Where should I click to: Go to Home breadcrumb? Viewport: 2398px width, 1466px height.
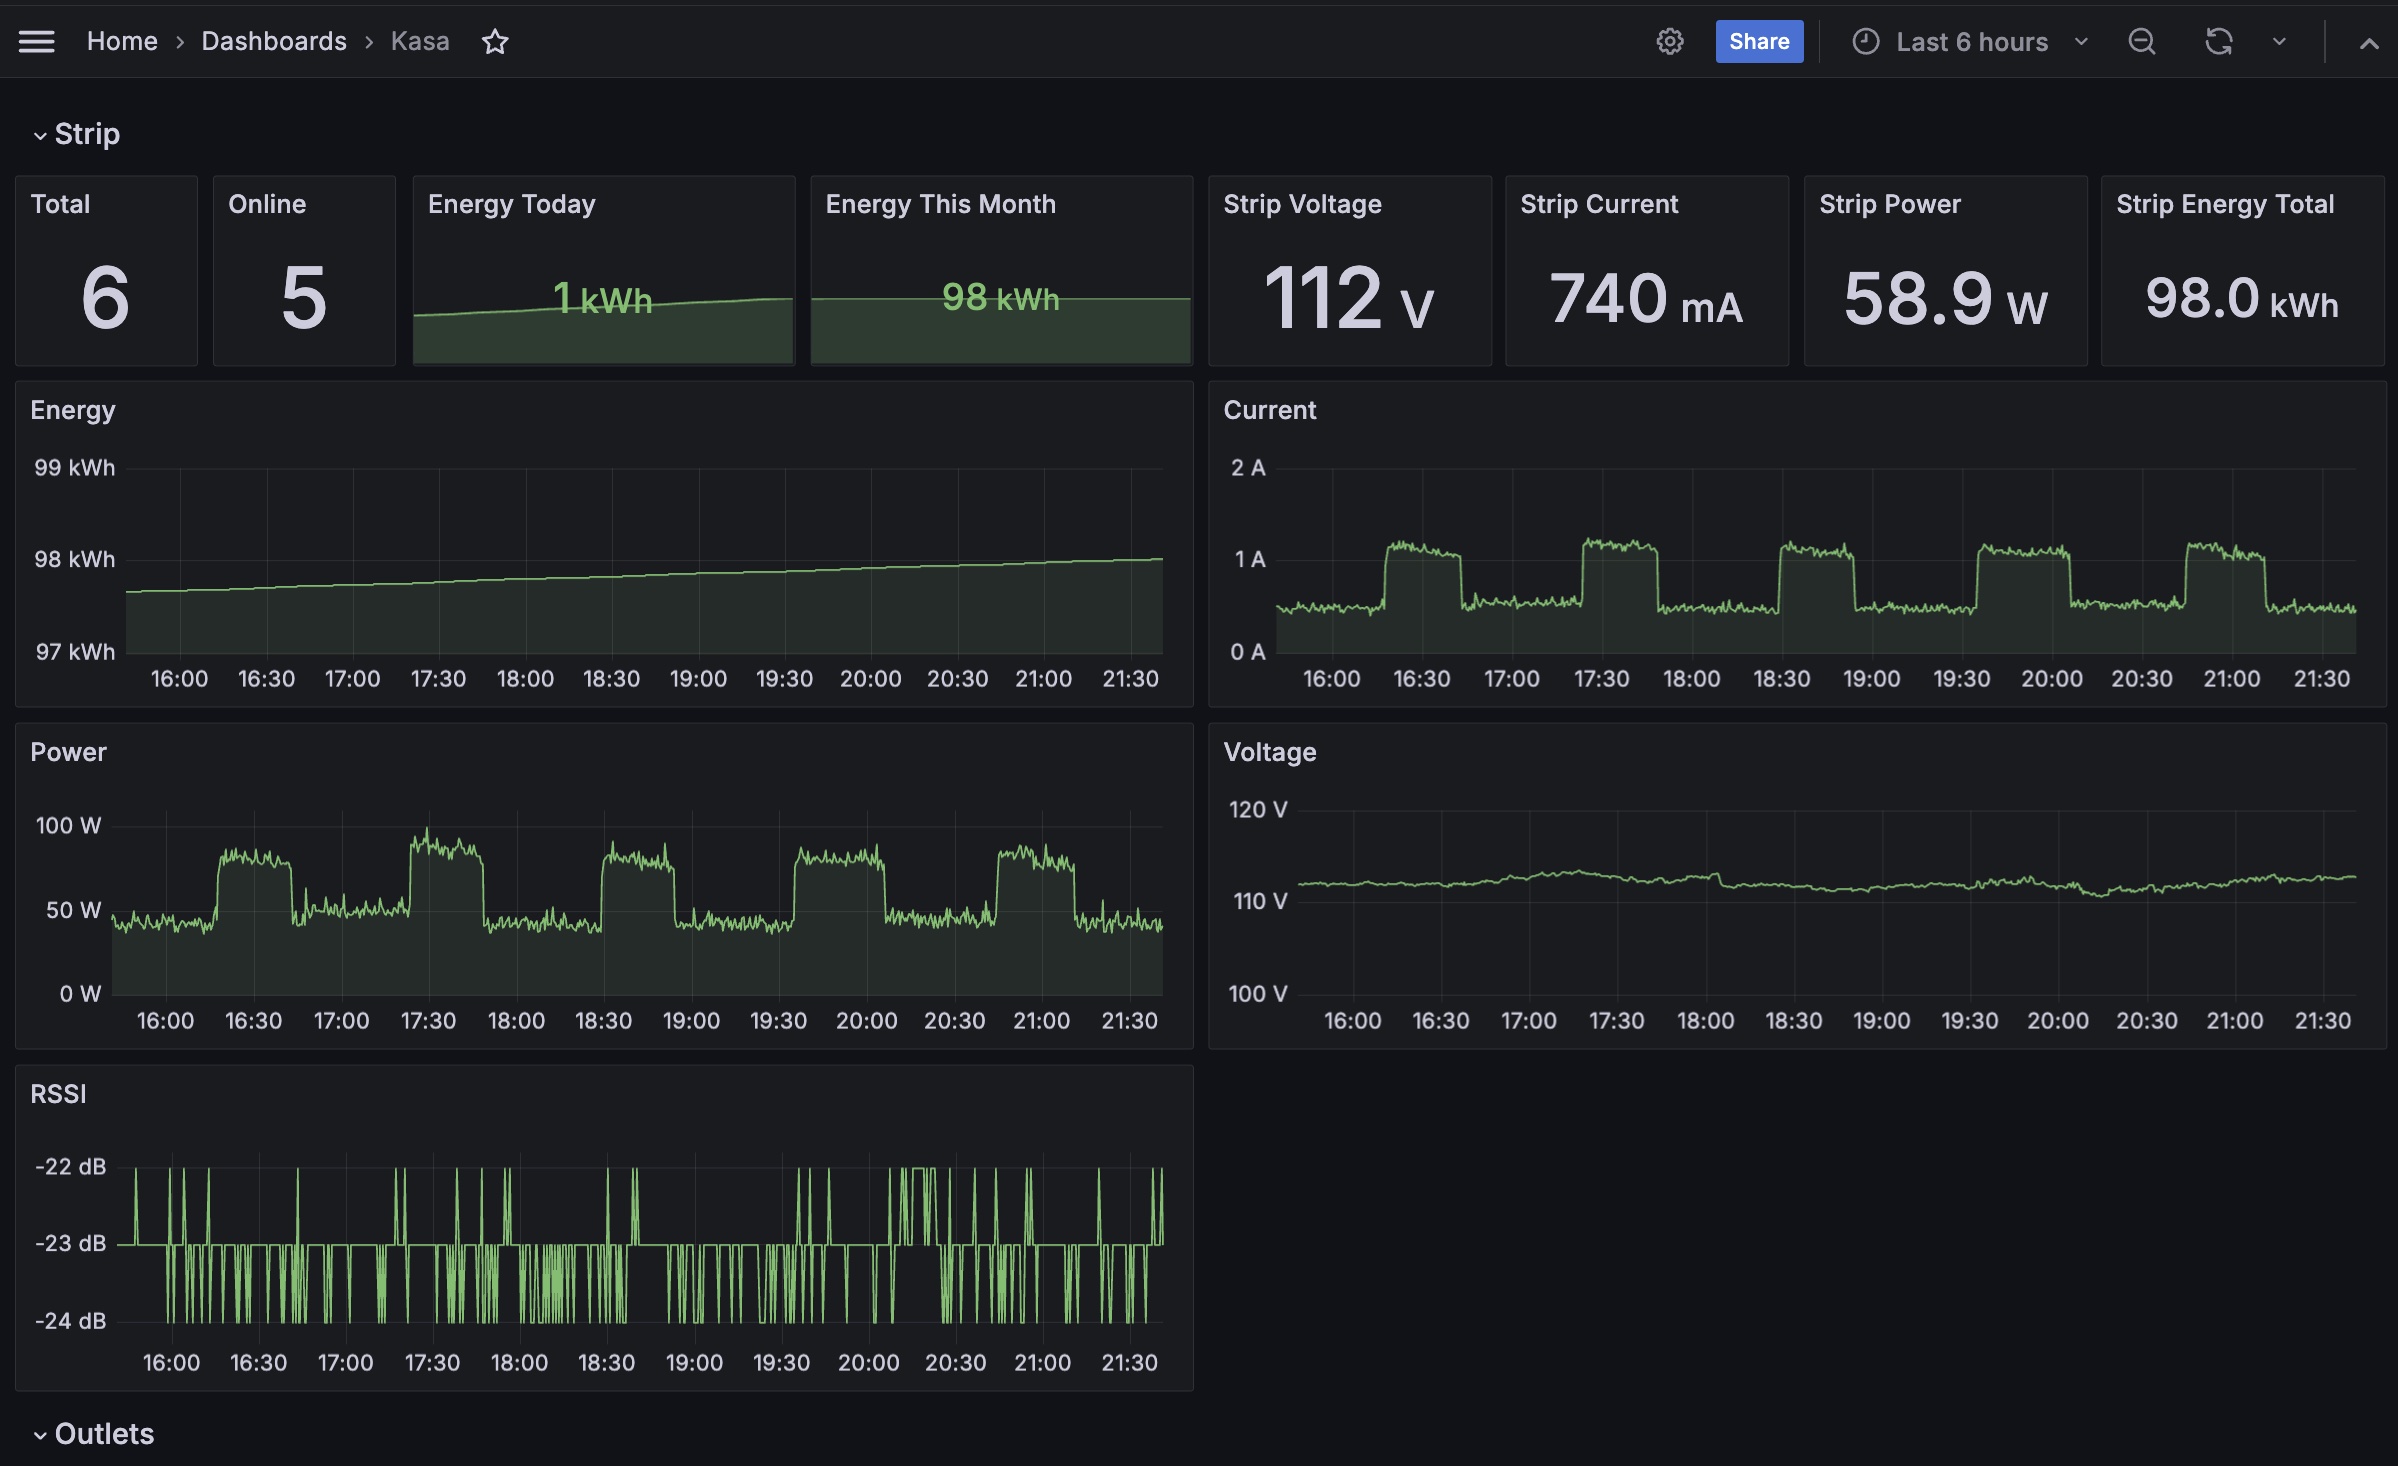(x=122, y=41)
